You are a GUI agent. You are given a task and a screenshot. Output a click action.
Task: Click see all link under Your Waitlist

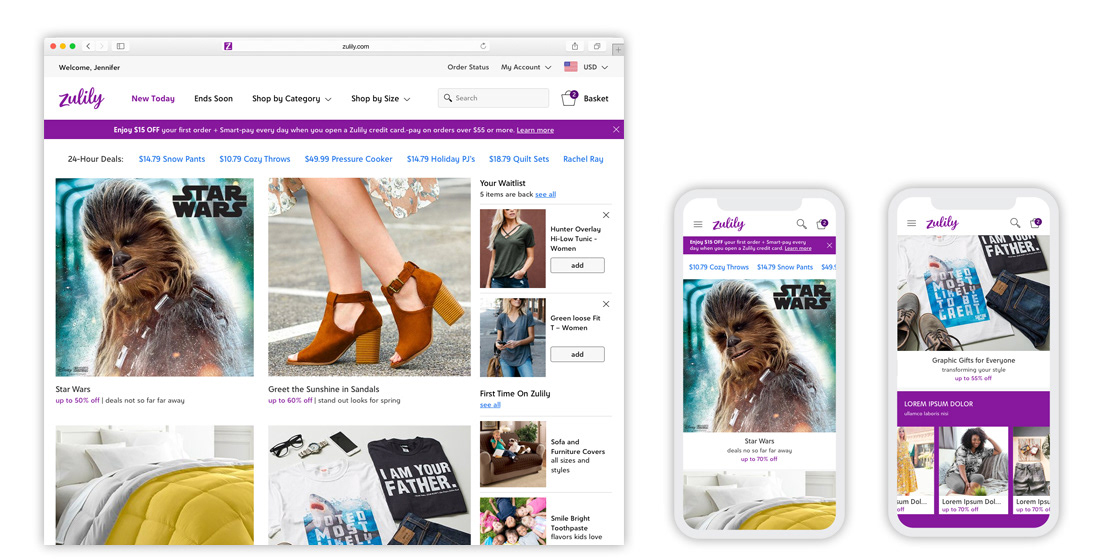[546, 194]
